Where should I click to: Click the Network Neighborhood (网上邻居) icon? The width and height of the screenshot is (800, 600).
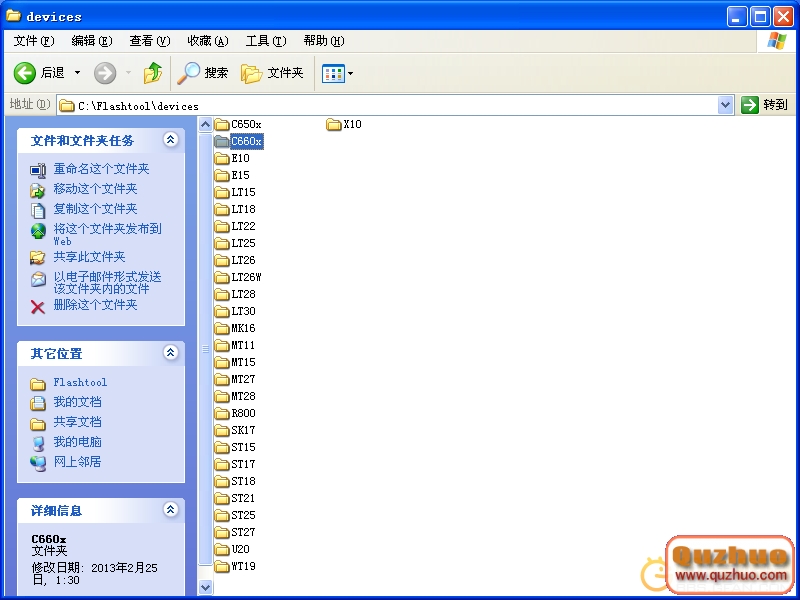click(x=38, y=463)
